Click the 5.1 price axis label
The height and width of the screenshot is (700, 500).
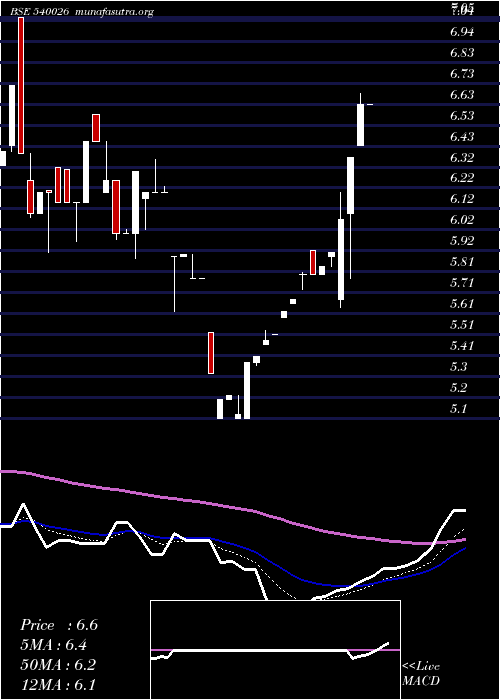[460, 408]
